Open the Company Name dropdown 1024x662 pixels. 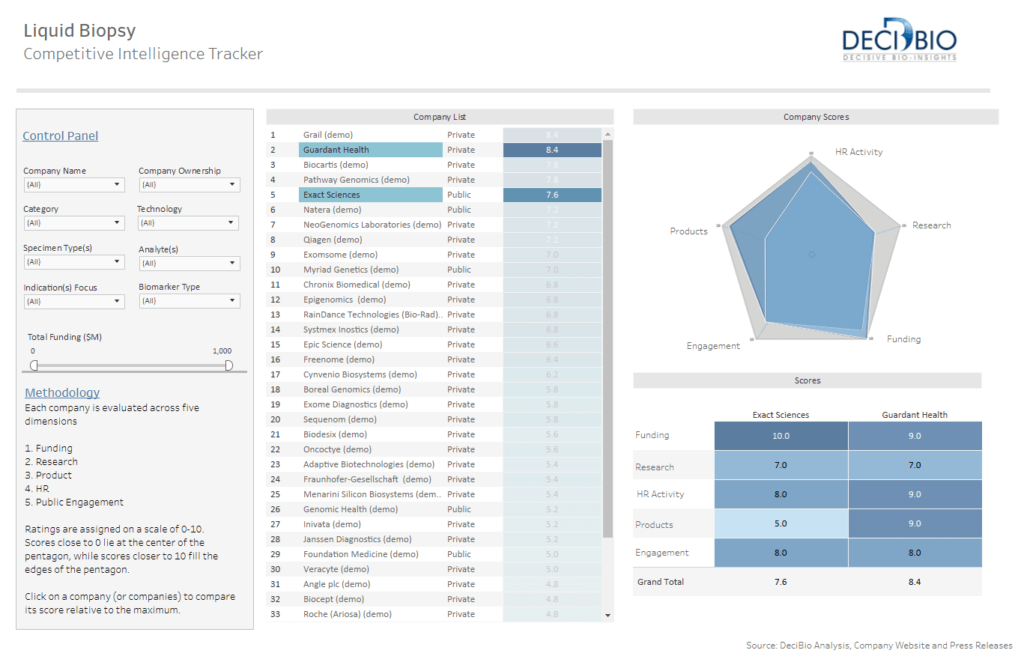coord(74,185)
